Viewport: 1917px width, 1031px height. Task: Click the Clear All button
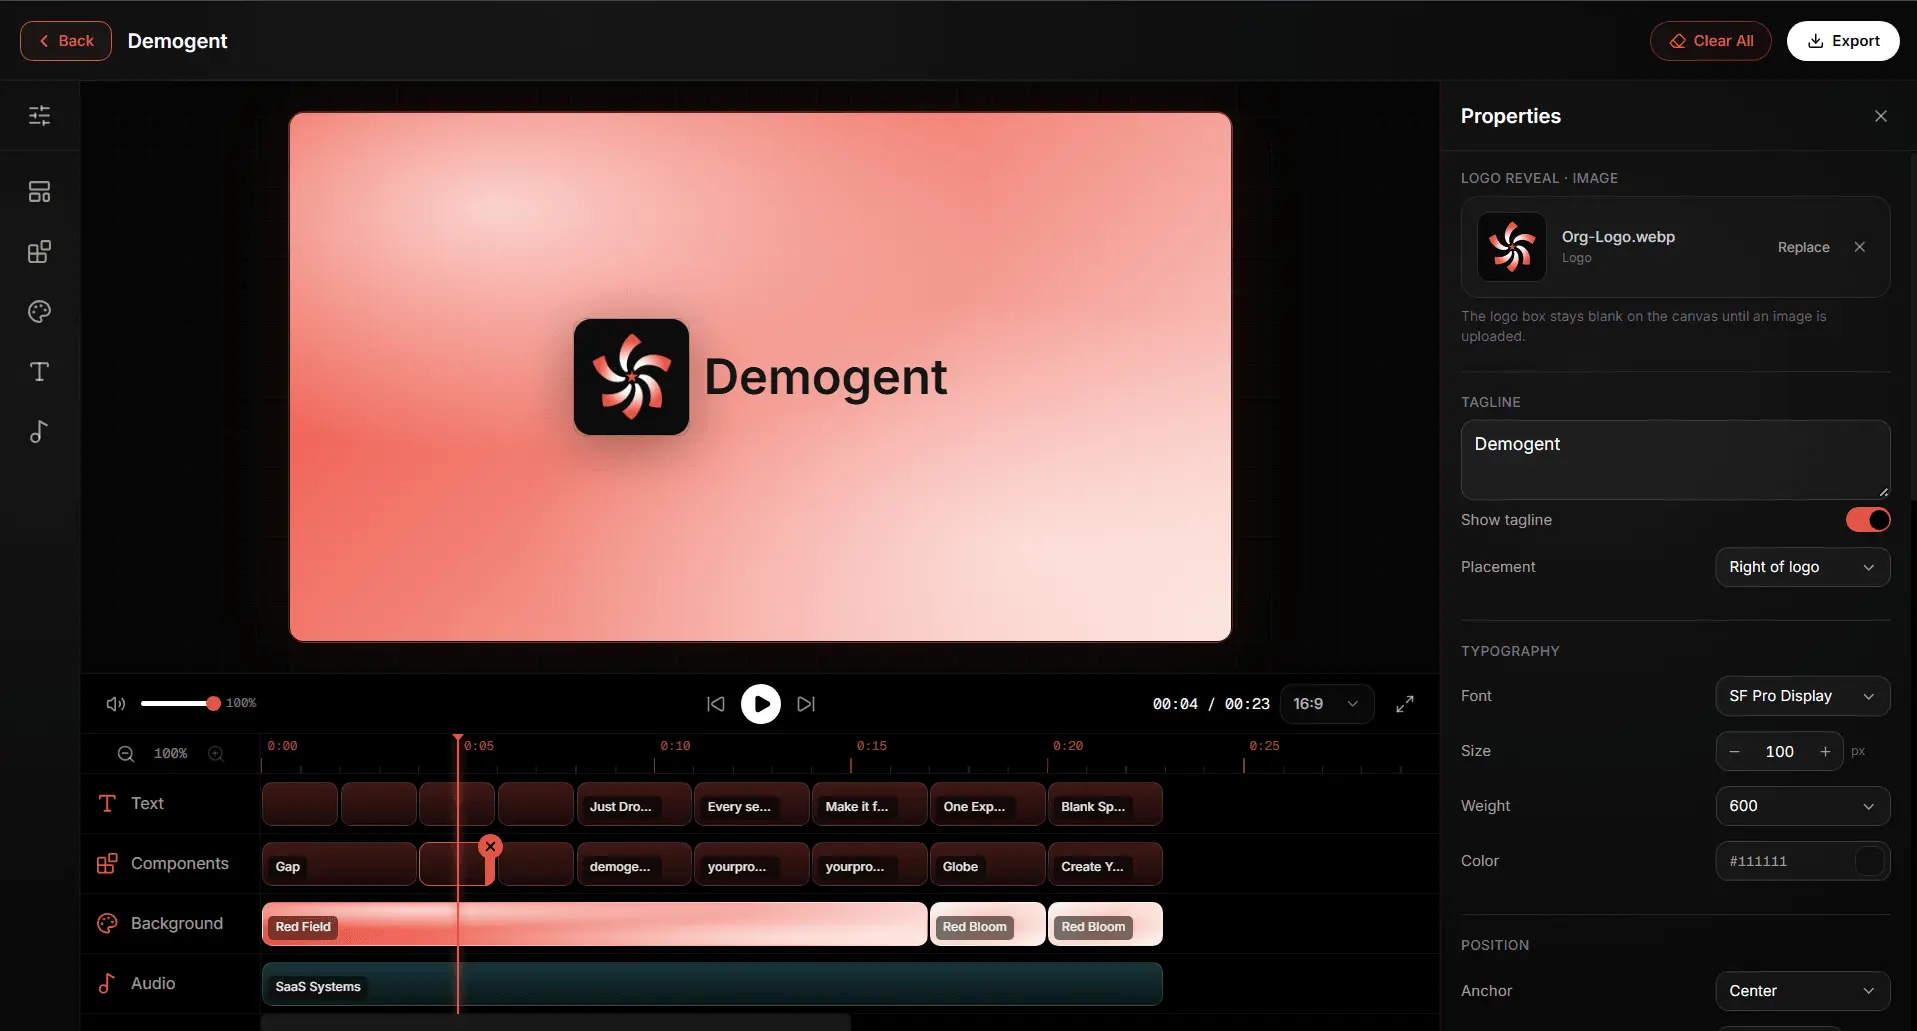1711,41
